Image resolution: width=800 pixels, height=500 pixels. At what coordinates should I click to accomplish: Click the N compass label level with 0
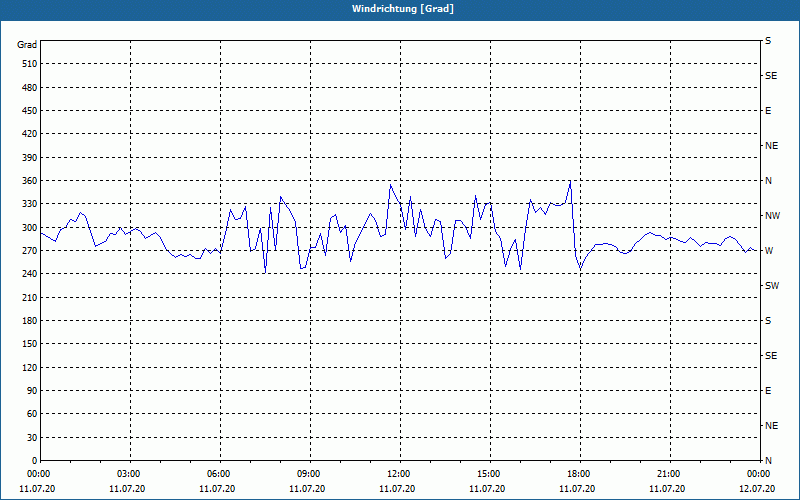point(768,461)
